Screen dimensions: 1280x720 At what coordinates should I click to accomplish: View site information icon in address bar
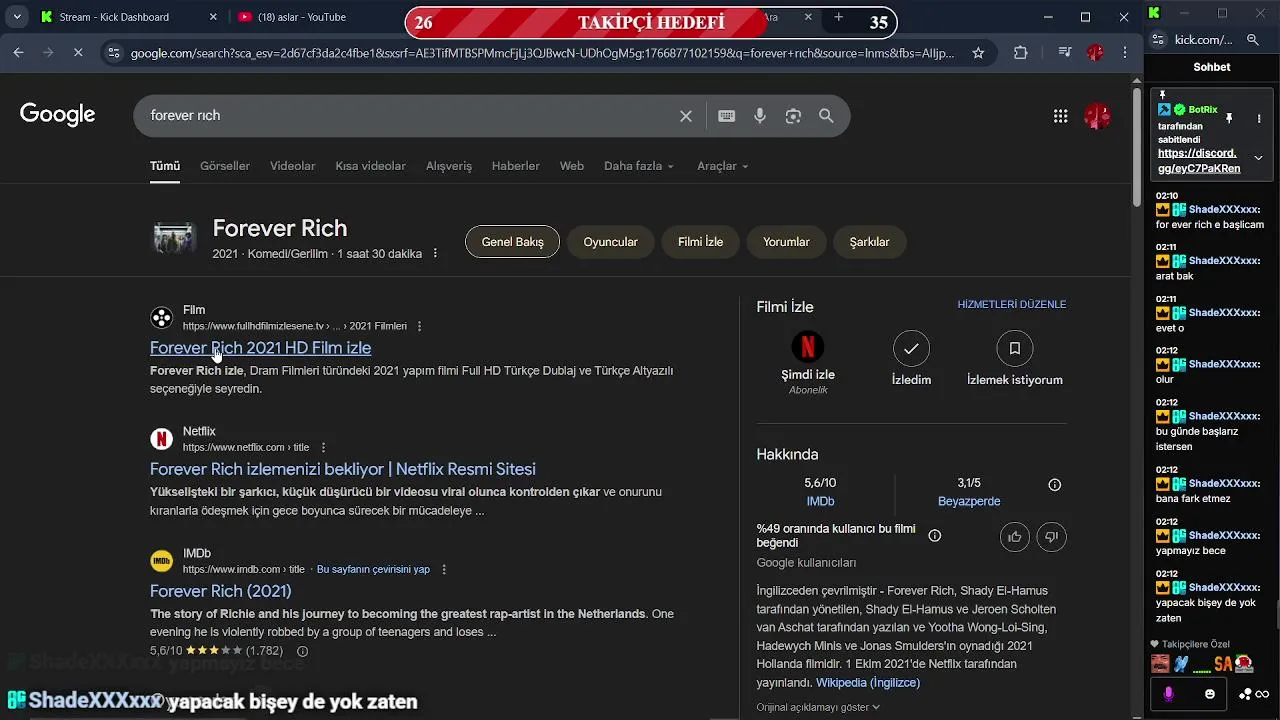(x=112, y=53)
